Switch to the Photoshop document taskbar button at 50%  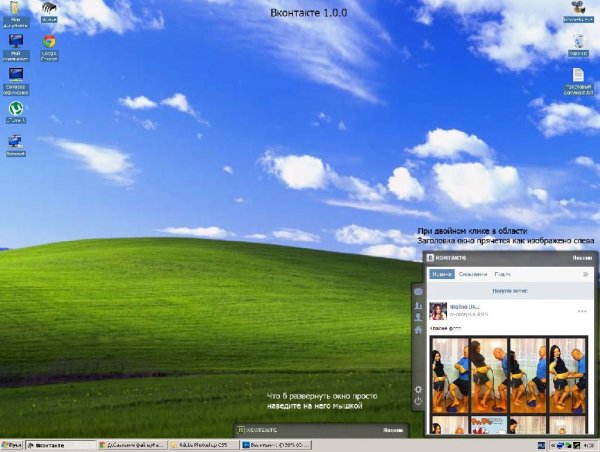(276, 445)
